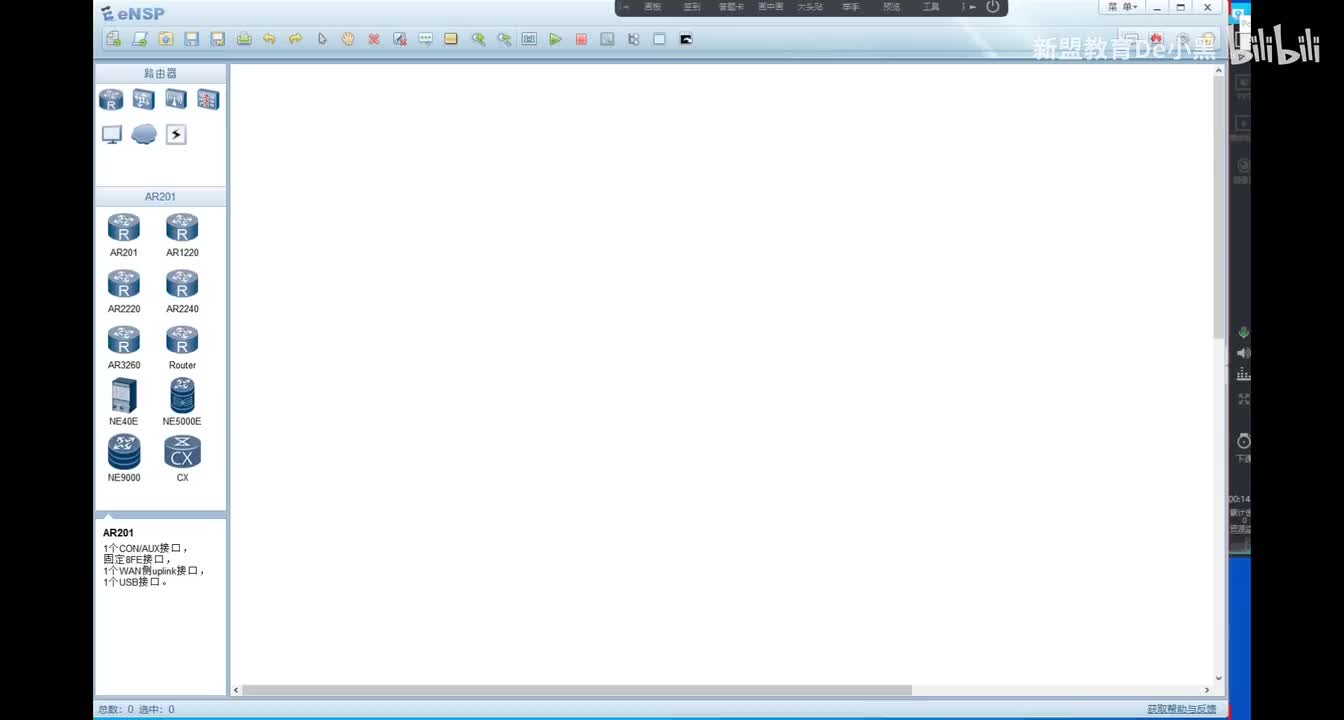Open an existing topology file

pos(166,39)
